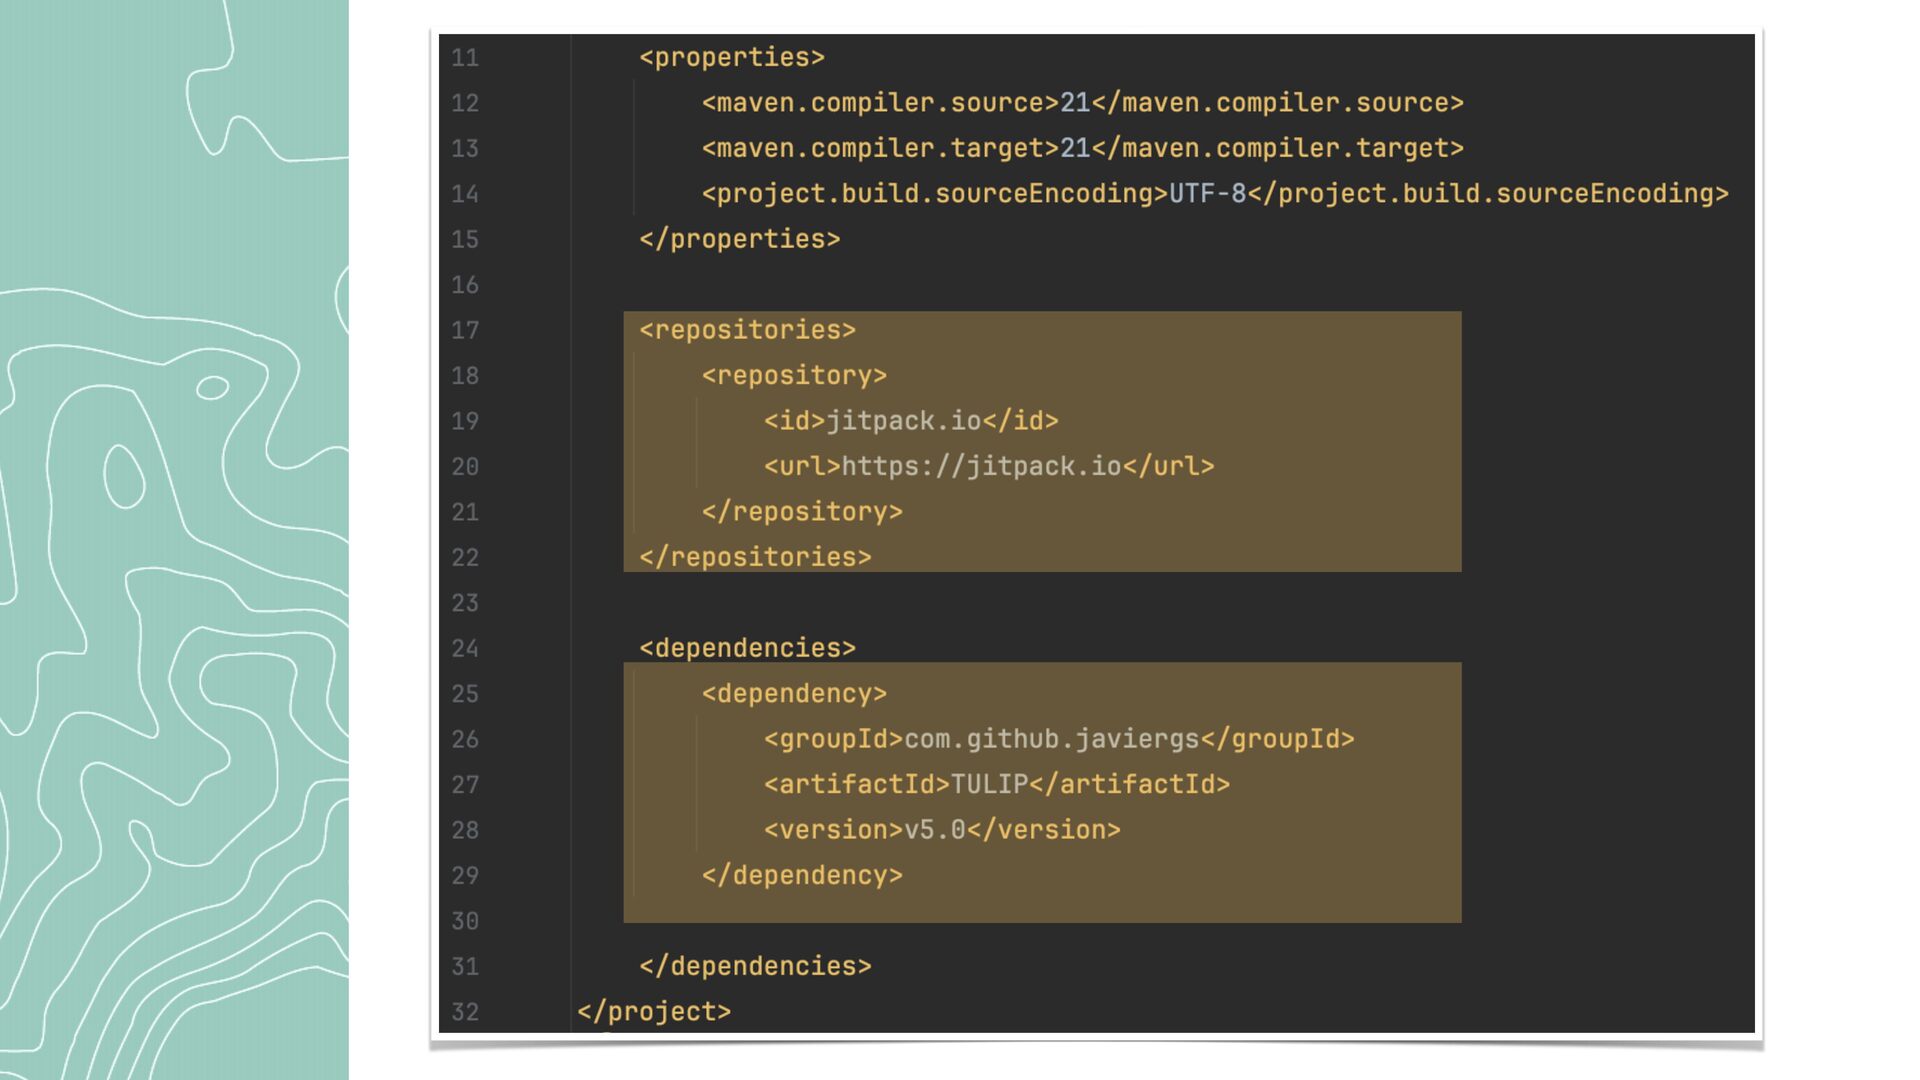
Task: Click the com.github.javiergs groupId text
Action: (x=1051, y=739)
